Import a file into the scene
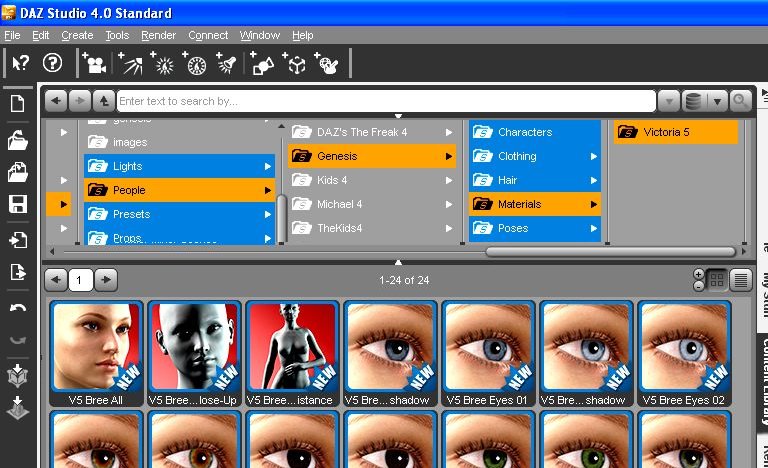 pos(18,240)
